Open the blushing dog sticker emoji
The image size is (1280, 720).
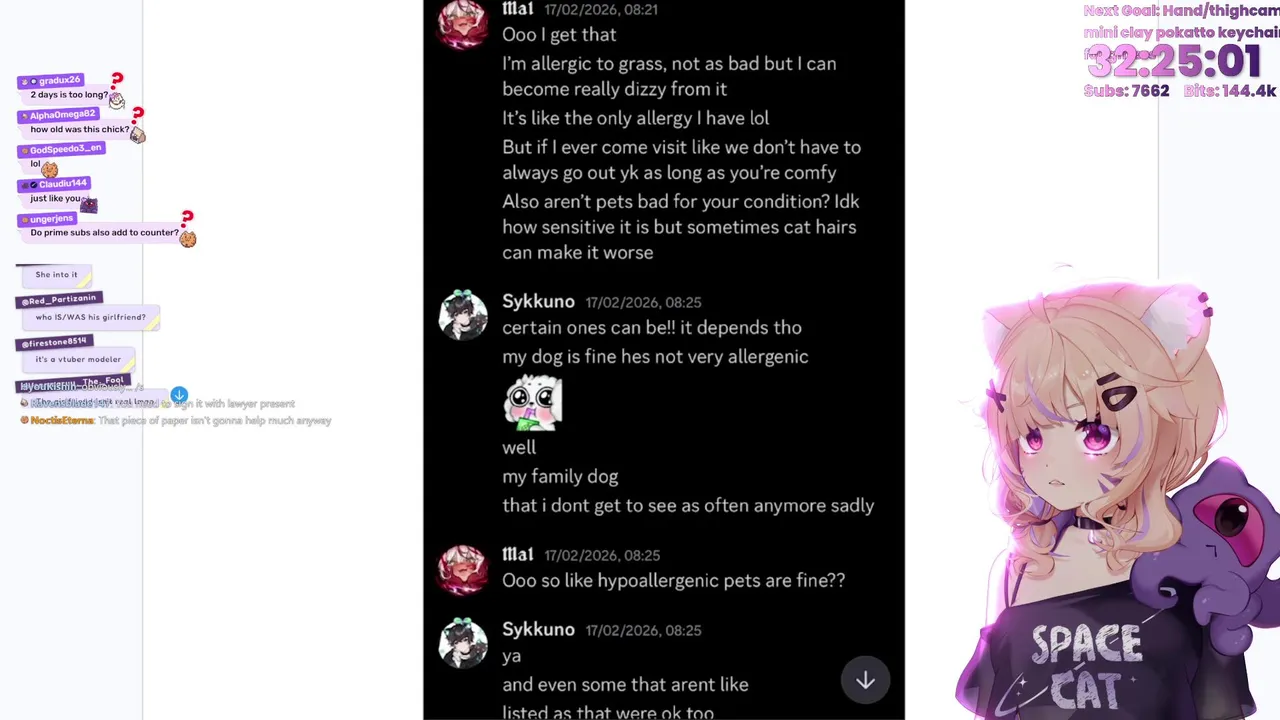point(532,402)
